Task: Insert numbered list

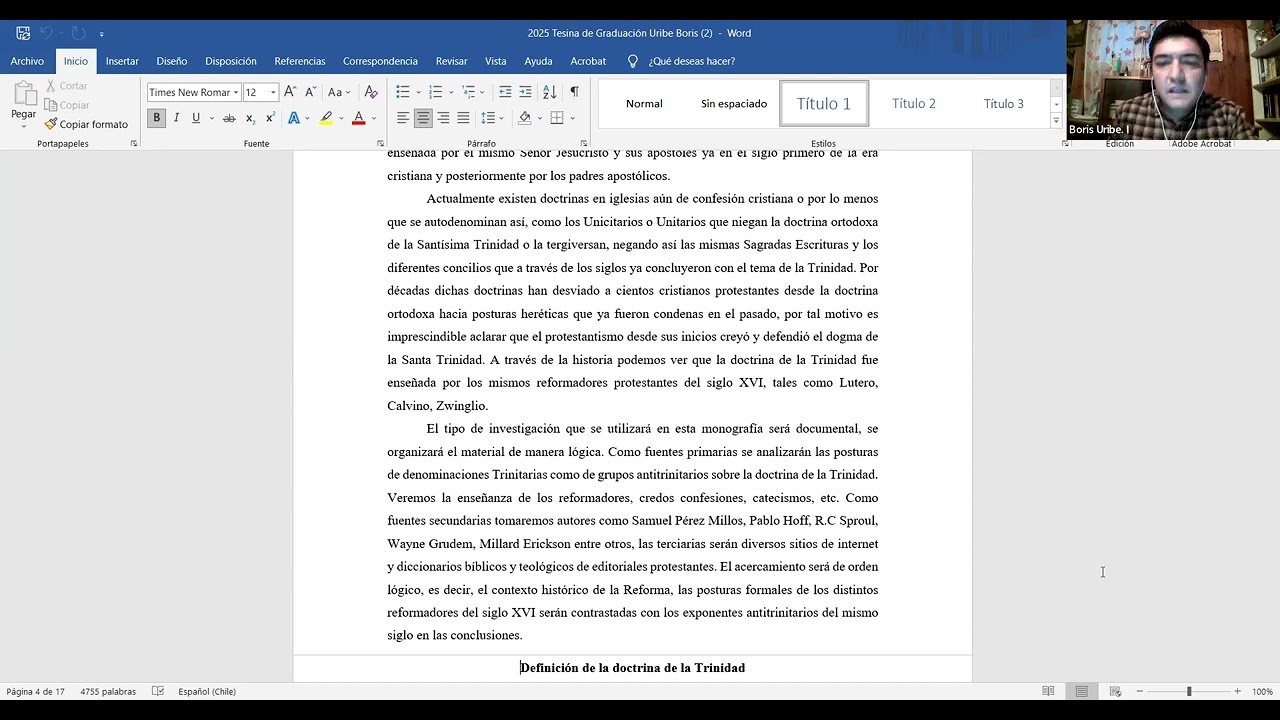Action: pyautogui.click(x=436, y=92)
